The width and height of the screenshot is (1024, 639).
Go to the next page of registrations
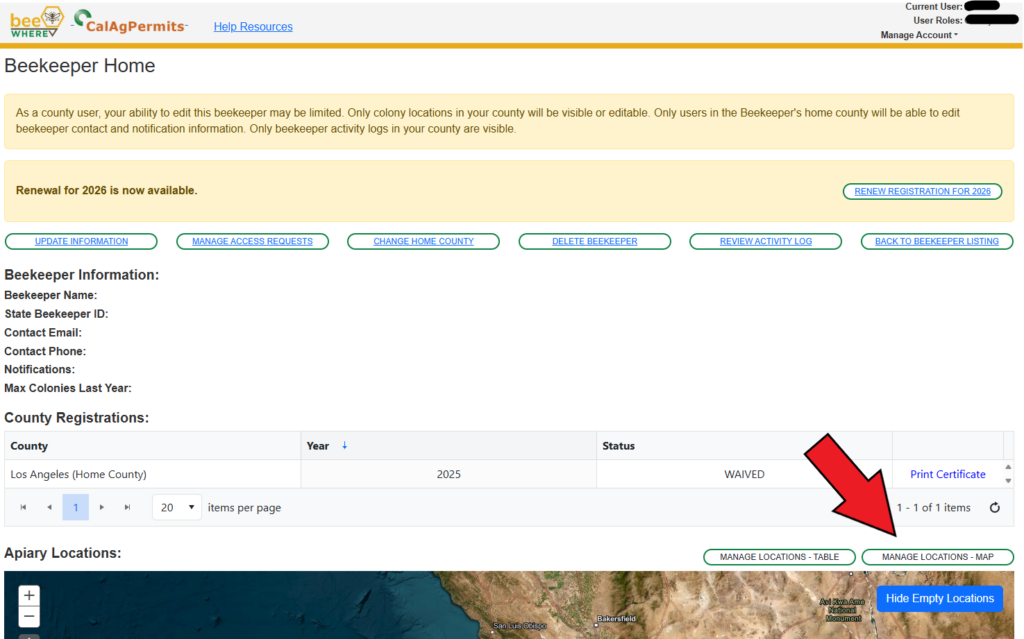click(x=101, y=507)
